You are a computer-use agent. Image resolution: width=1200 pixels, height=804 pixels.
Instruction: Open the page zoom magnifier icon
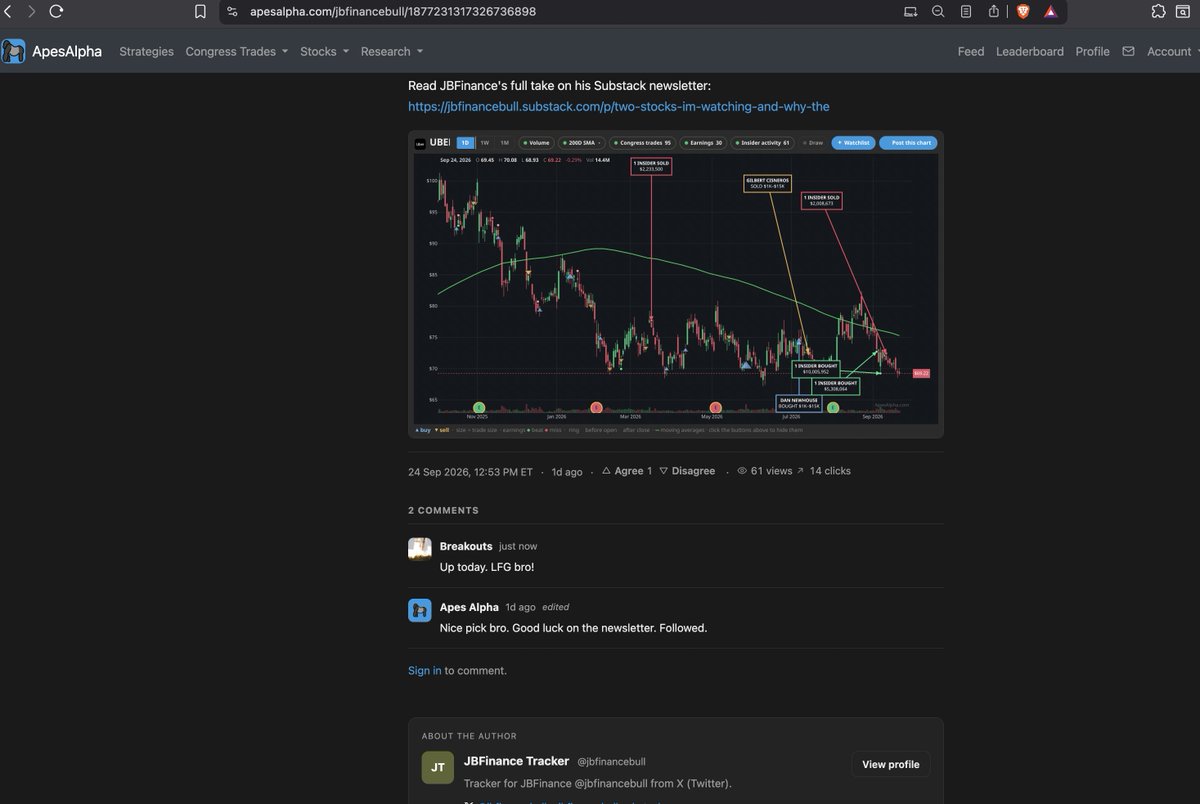pyautogui.click(x=938, y=12)
